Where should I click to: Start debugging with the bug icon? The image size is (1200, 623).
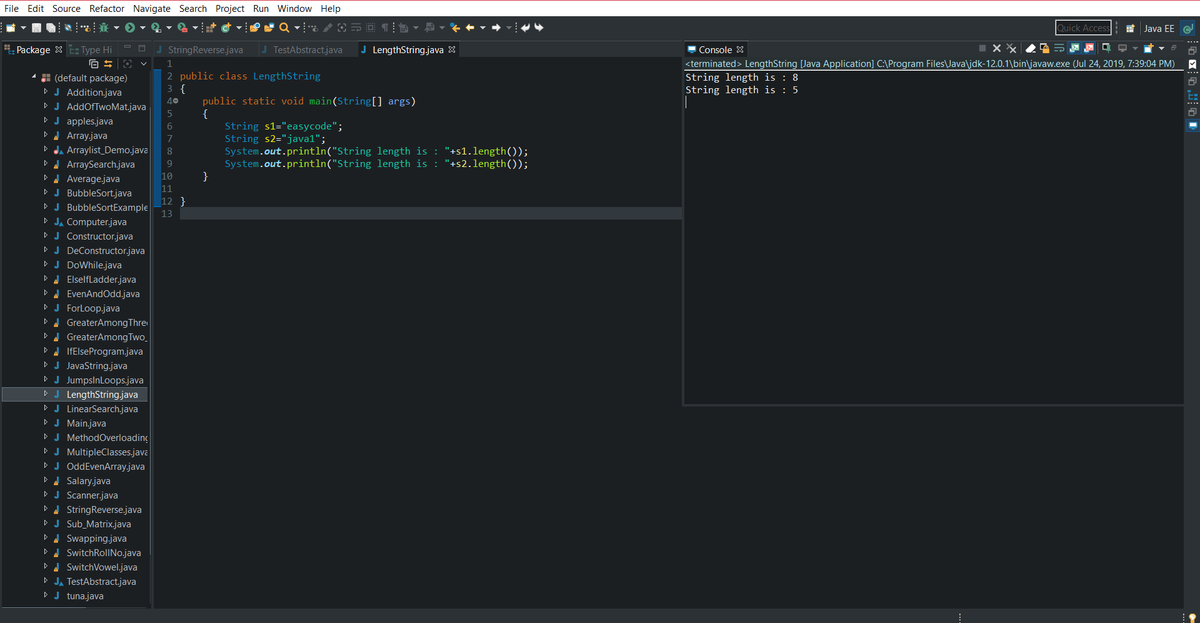point(103,27)
